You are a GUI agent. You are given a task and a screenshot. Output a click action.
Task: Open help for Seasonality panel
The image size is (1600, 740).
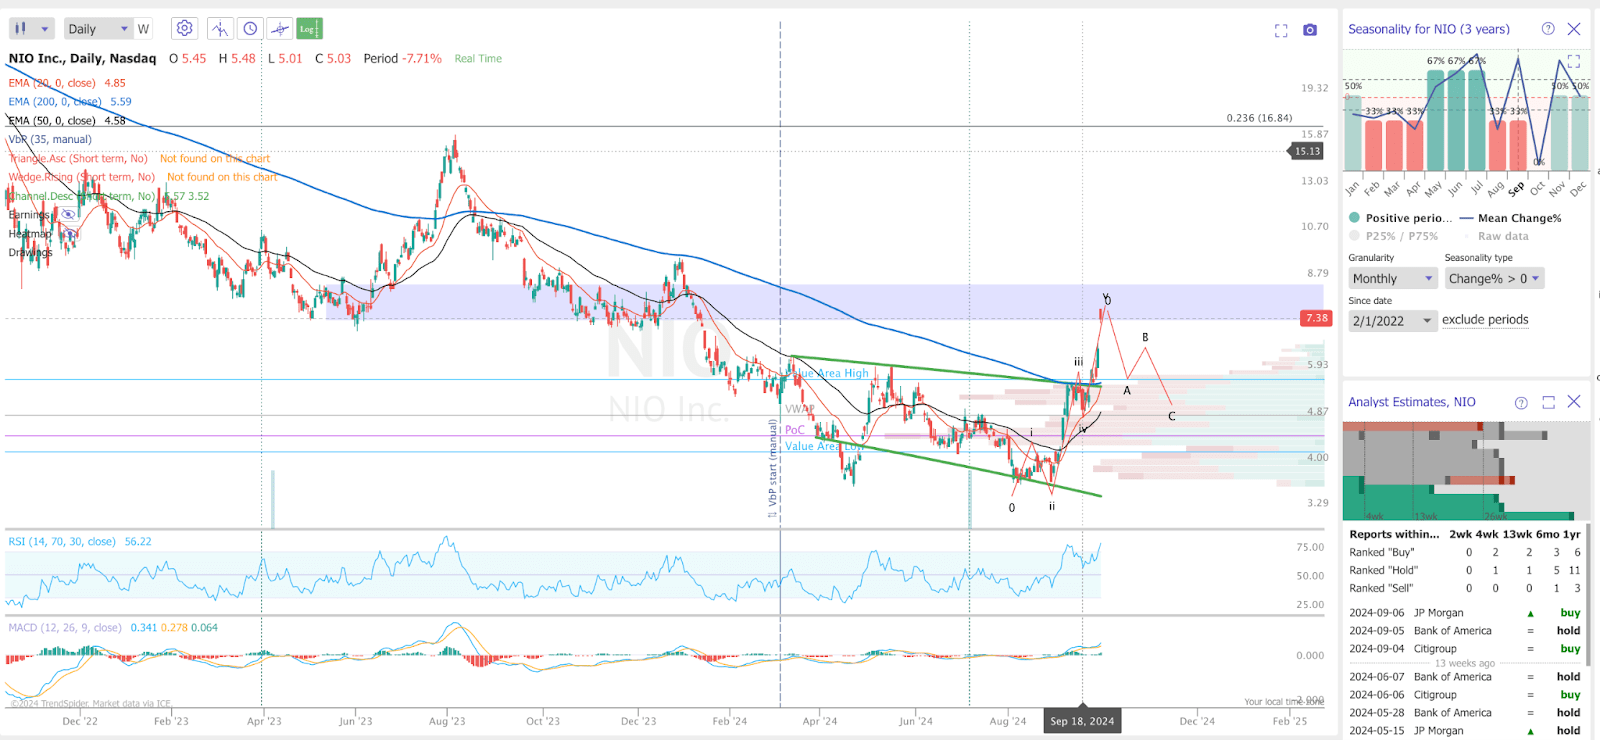tap(1548, 29)
